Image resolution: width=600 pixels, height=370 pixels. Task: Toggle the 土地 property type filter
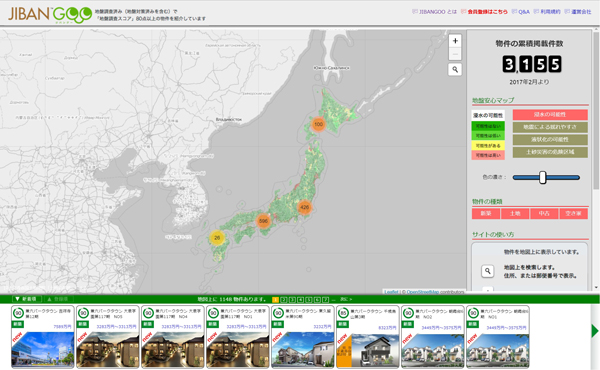coord(515,213)
